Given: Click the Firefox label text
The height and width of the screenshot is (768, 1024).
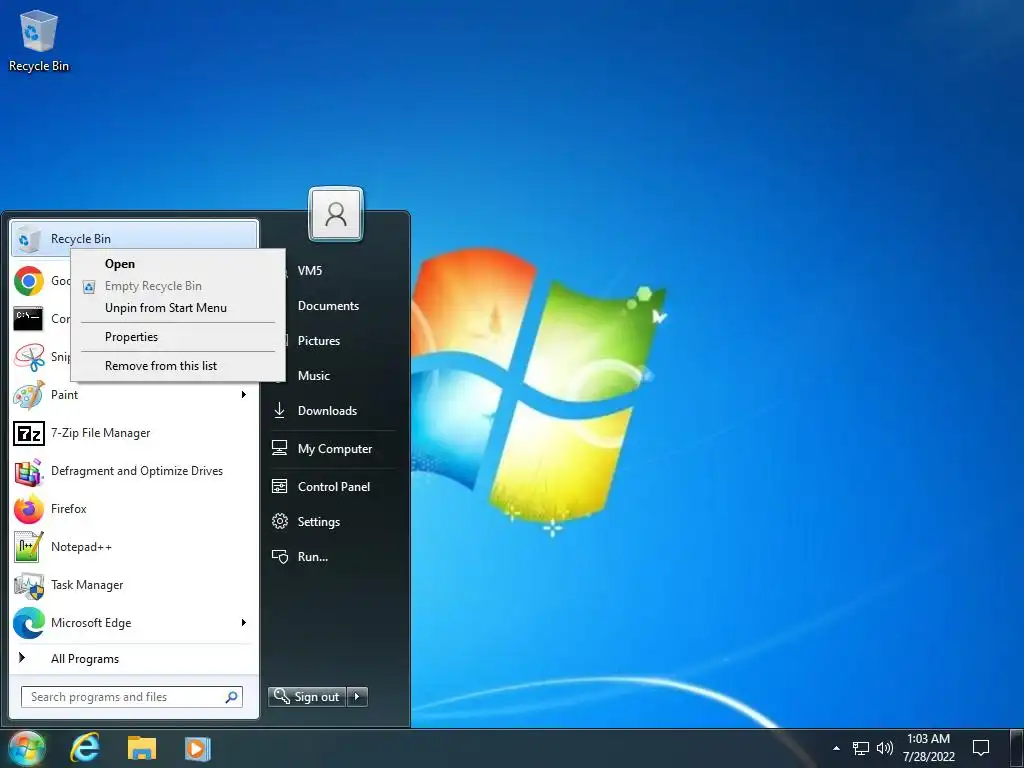Looking at the screenshot, I should [69, 509].
